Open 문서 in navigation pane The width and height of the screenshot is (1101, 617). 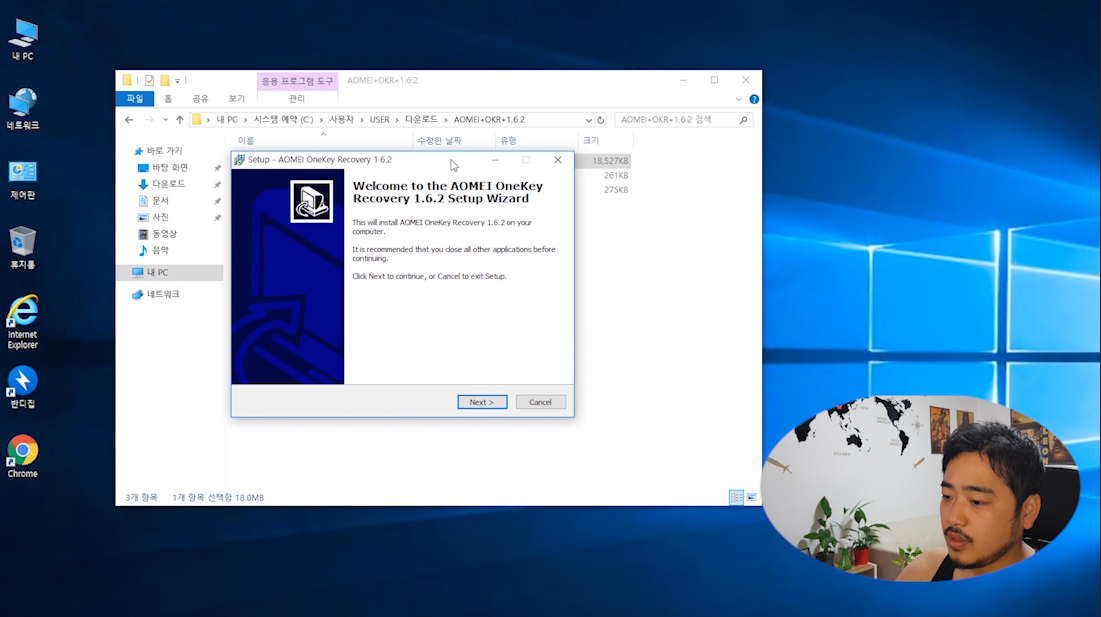tap(160, 201)
